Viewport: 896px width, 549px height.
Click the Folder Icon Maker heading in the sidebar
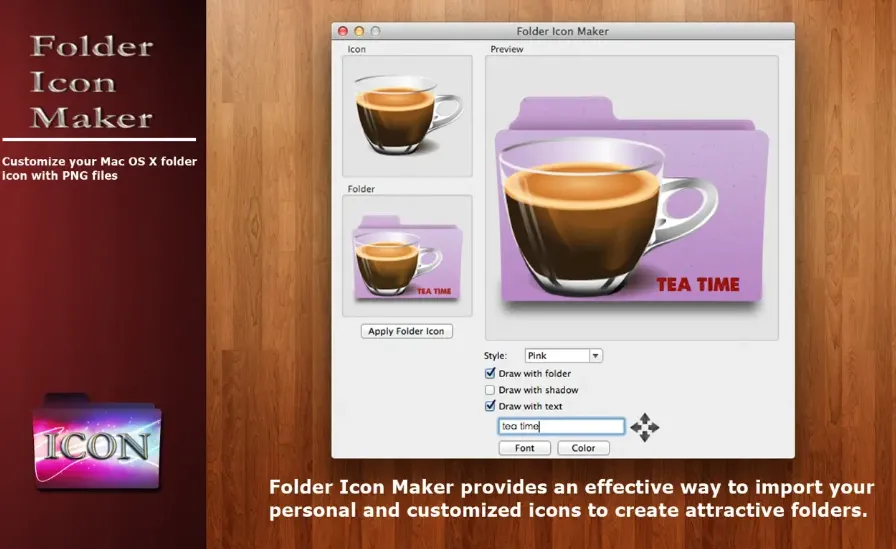91,82
